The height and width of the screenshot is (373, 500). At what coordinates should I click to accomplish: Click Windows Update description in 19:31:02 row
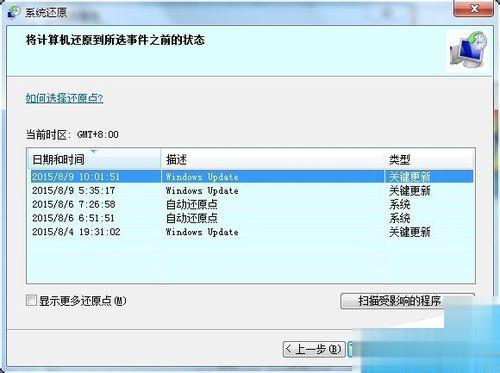(x=202, y=232)
